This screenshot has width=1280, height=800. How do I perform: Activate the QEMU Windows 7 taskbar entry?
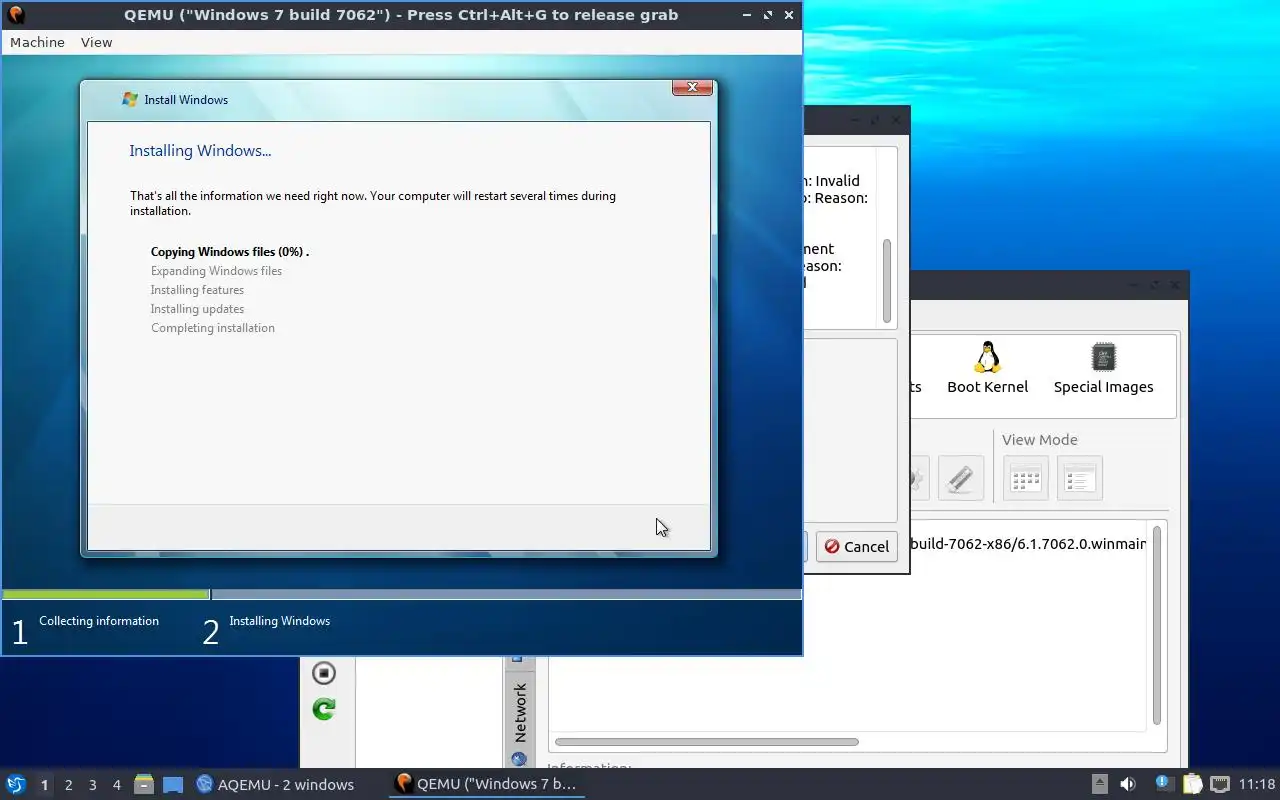(487, 784)
